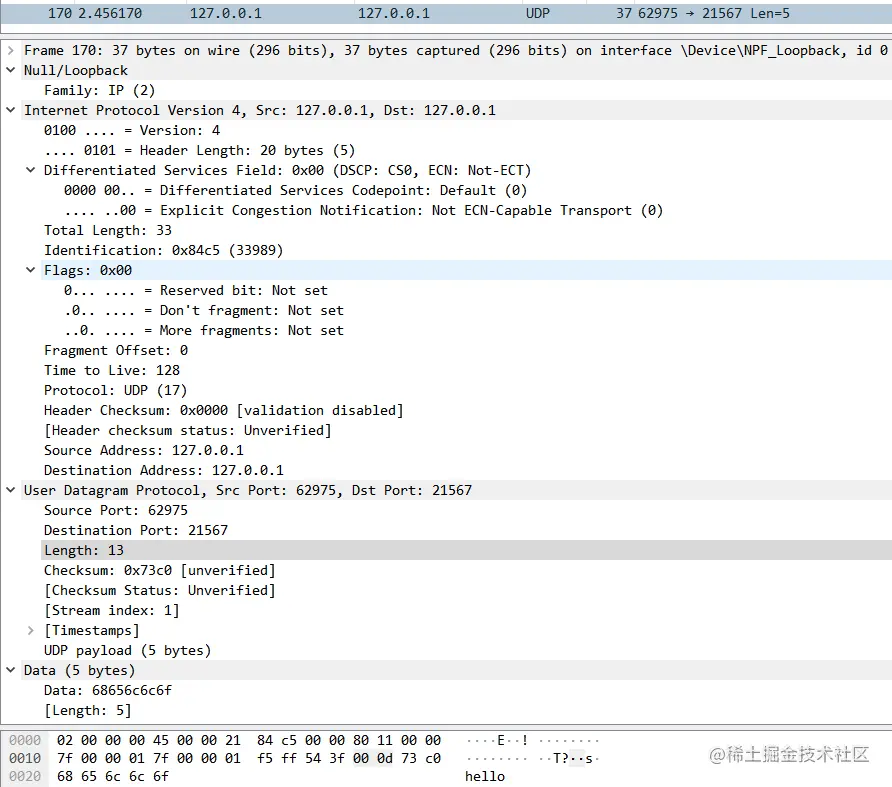Screen dimensions: 892x787
Task: Click hex offset 0000 row label
Action: pyautogui.click(x=25, y=740)
